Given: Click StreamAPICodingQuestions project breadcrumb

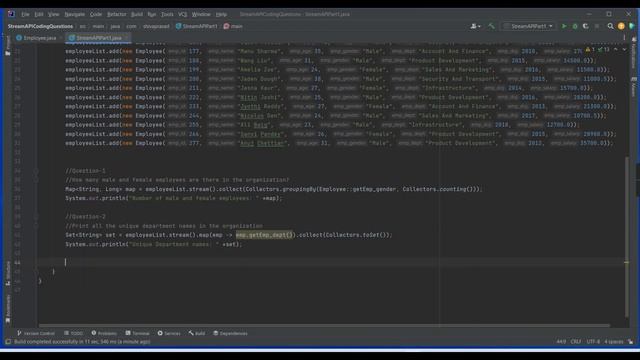Looking at the screenshot, I should point(40,26).
